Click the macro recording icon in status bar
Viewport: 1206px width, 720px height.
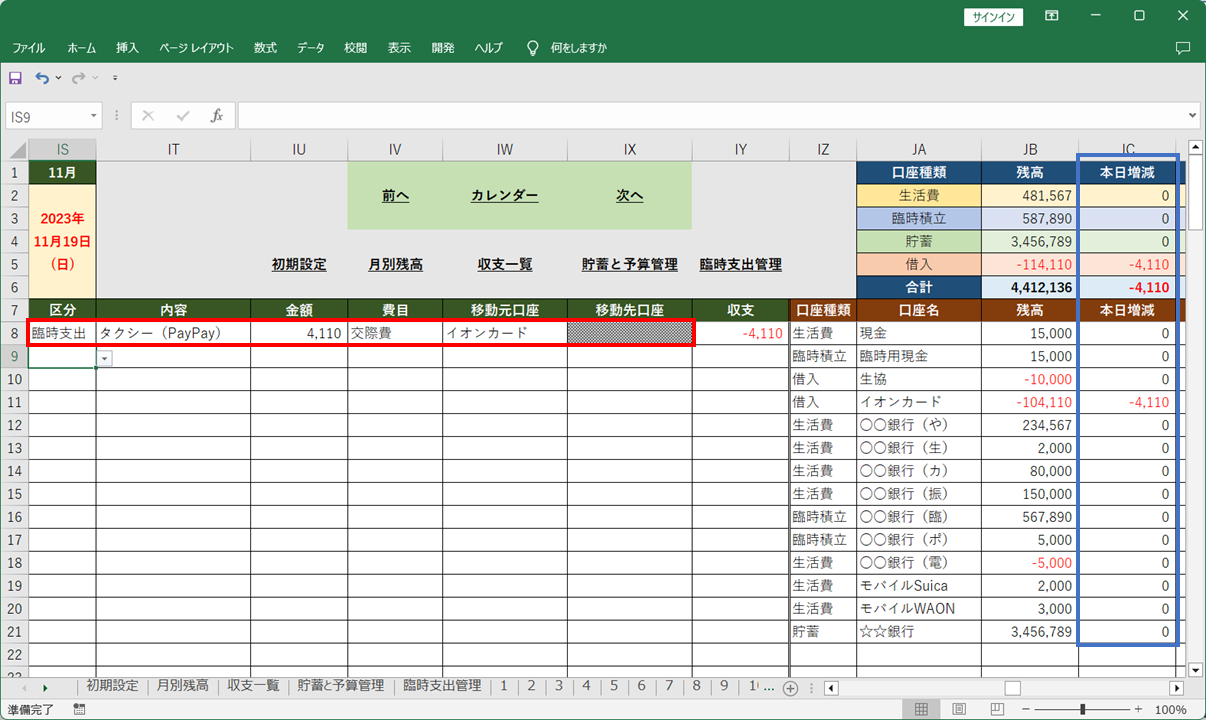tap(79, 709)
